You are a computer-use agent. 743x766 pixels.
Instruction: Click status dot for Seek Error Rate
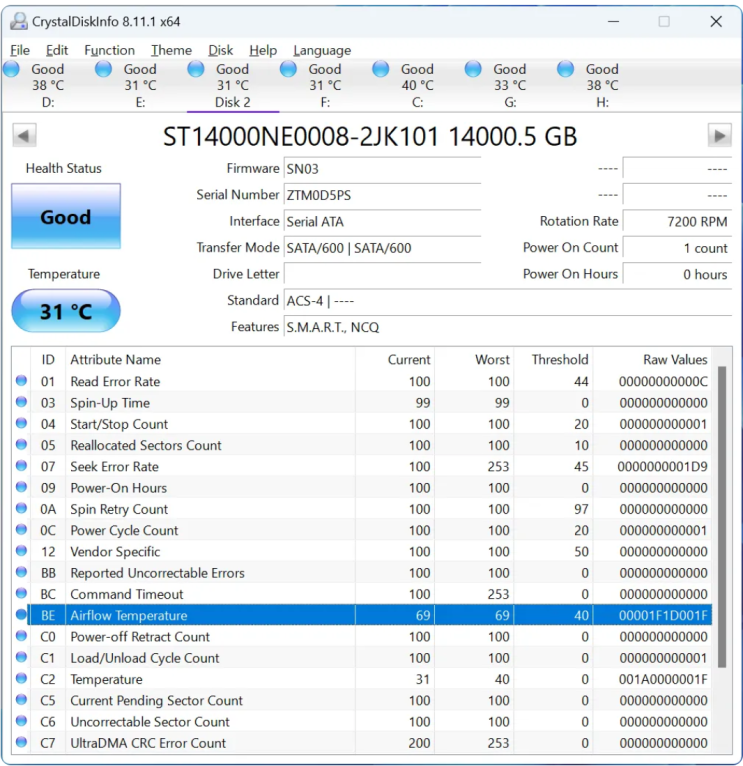click(21, 466)
